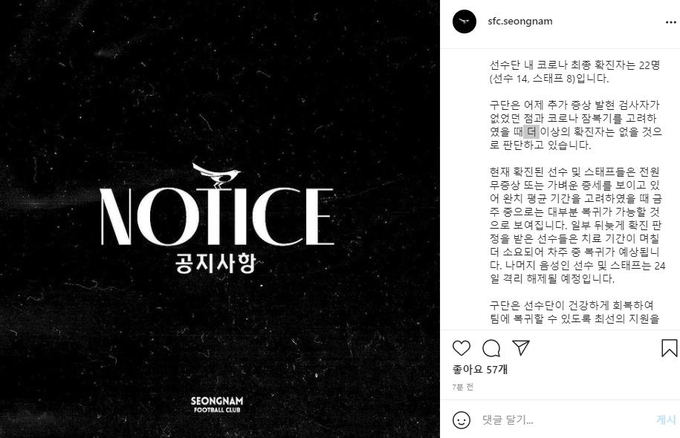Like the post with the heart icon

(461, 348)
